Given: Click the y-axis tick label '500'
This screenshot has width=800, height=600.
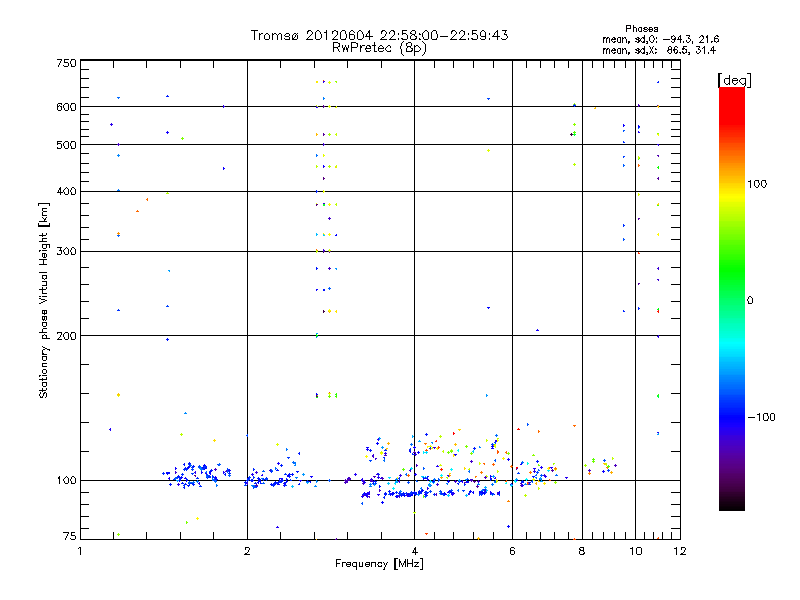Looking at the screenshot, I should coord(67,145).
